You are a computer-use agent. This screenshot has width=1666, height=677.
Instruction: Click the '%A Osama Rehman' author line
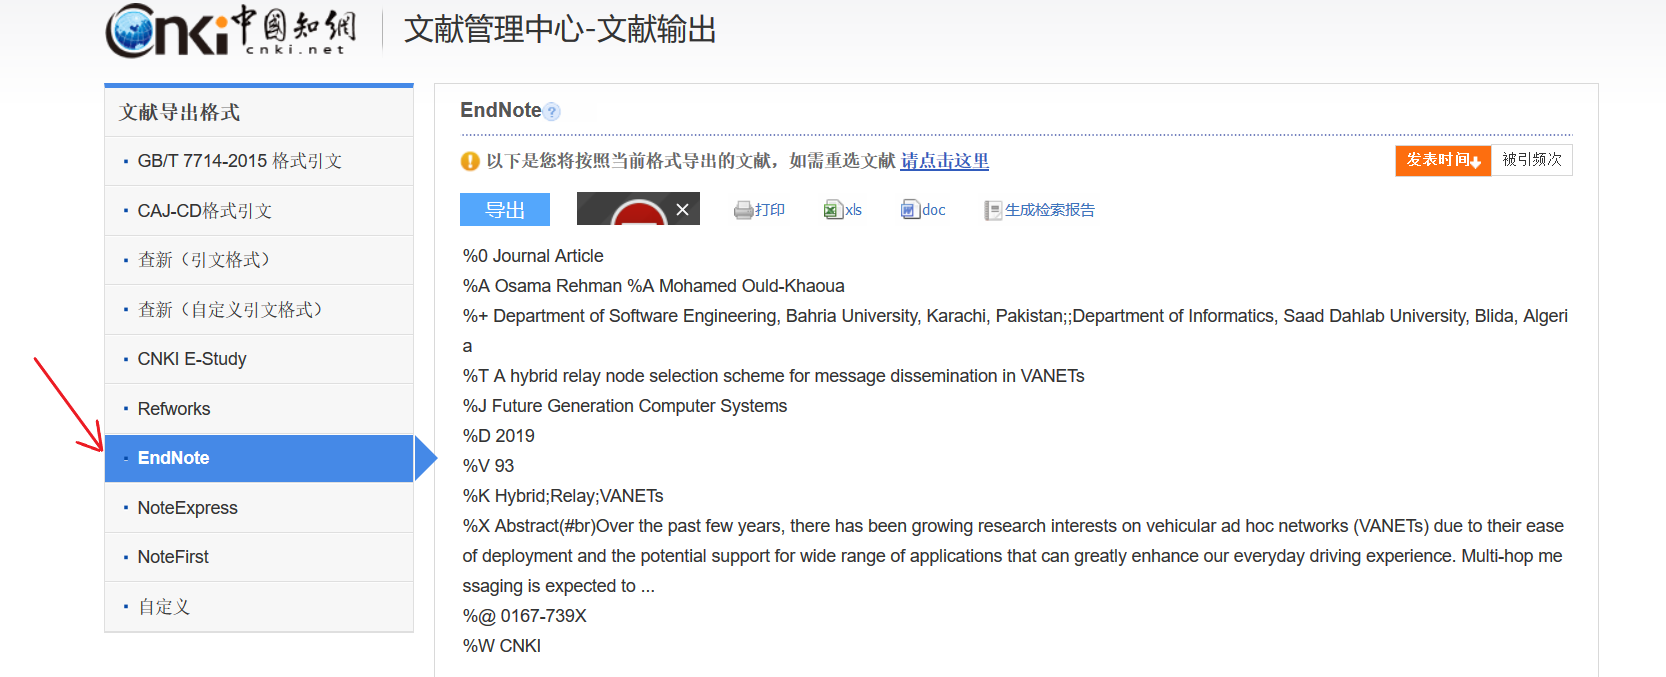[653, 286]
